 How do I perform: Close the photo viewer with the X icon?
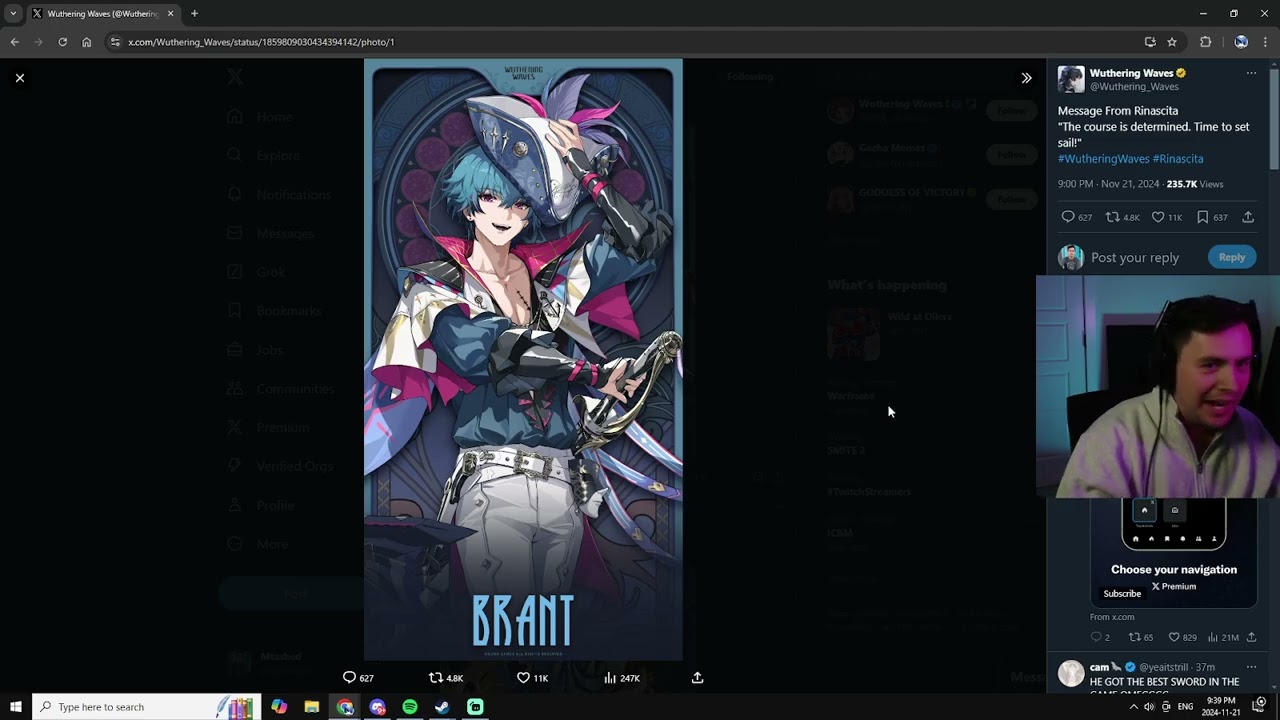pos(19,78)
